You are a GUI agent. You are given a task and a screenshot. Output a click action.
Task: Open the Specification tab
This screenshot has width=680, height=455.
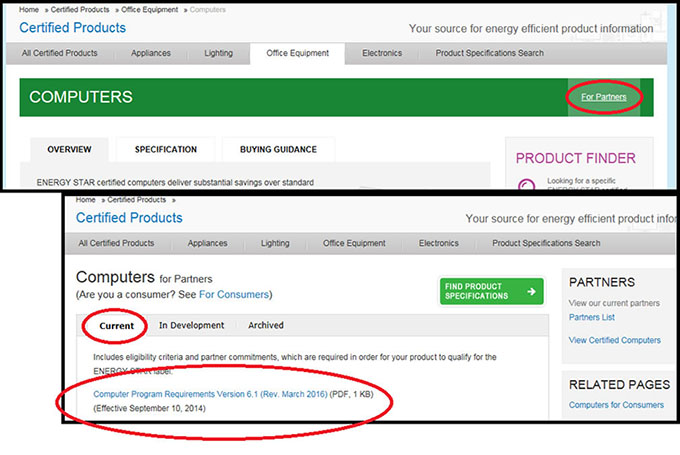[x=166, y=149]
